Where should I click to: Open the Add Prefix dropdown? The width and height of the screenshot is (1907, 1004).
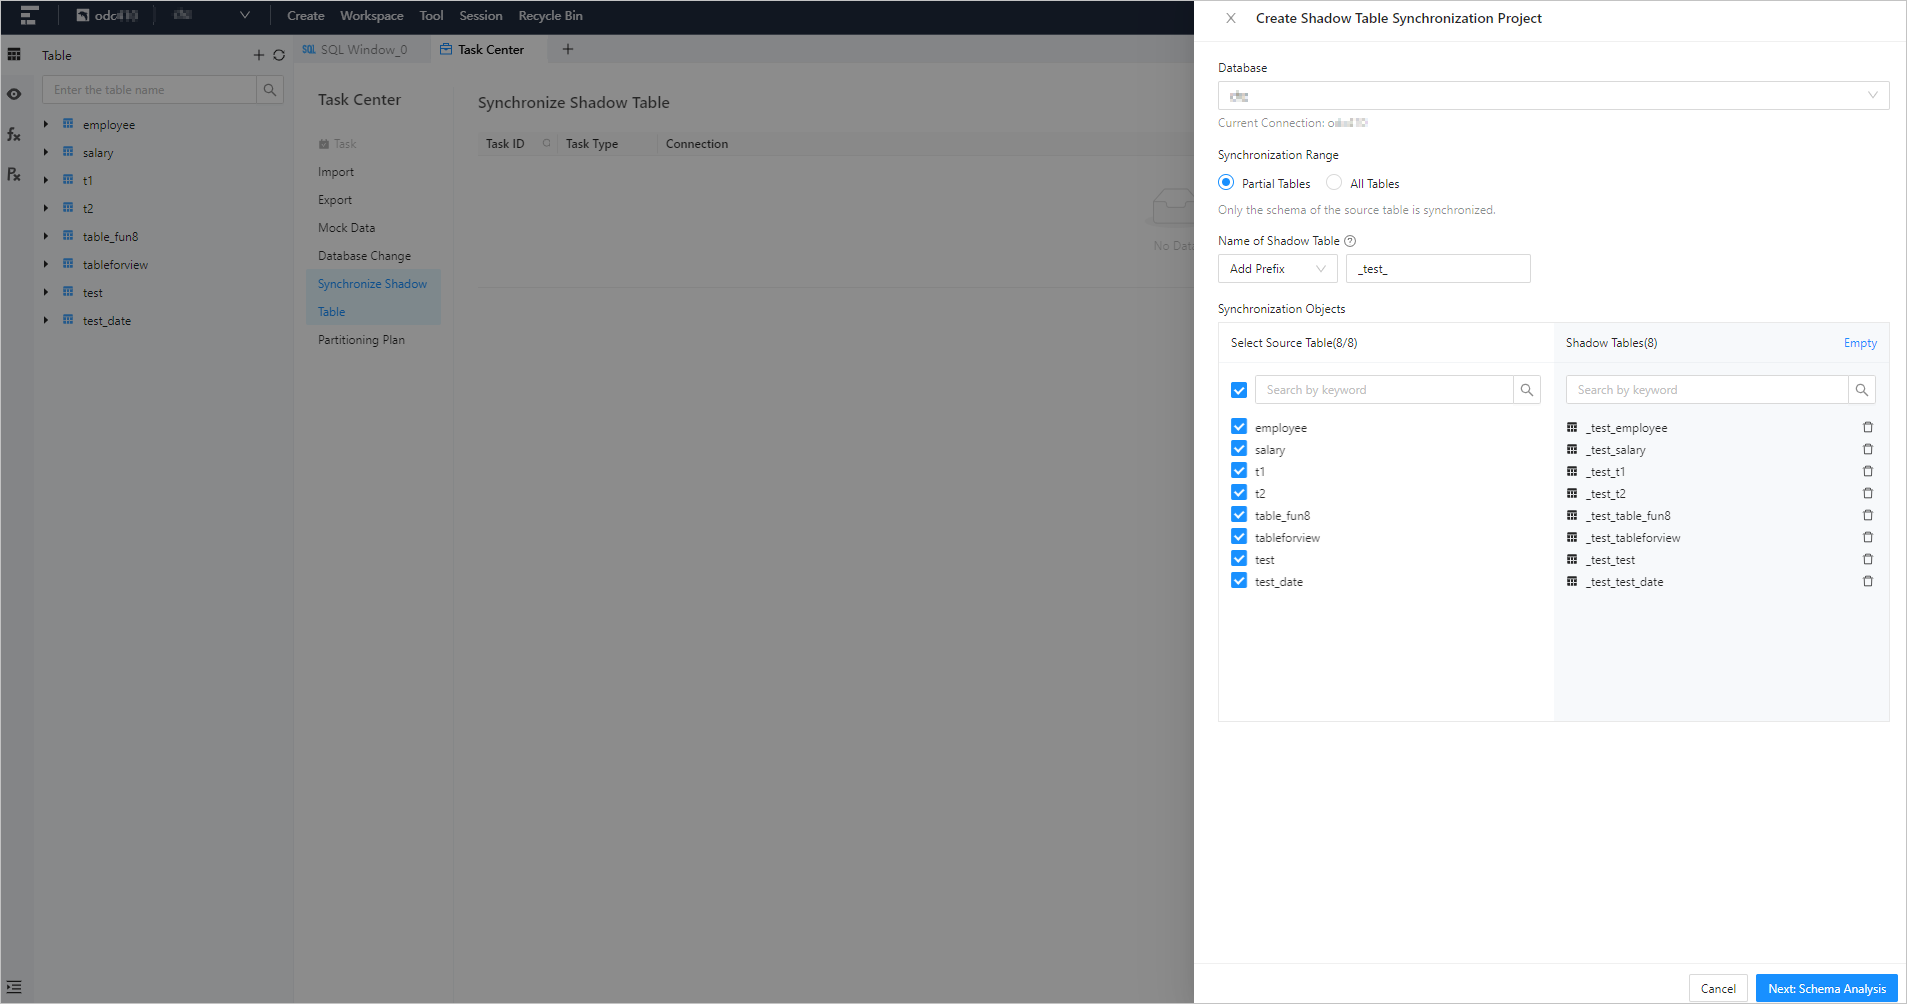(x=1277, y=269)
